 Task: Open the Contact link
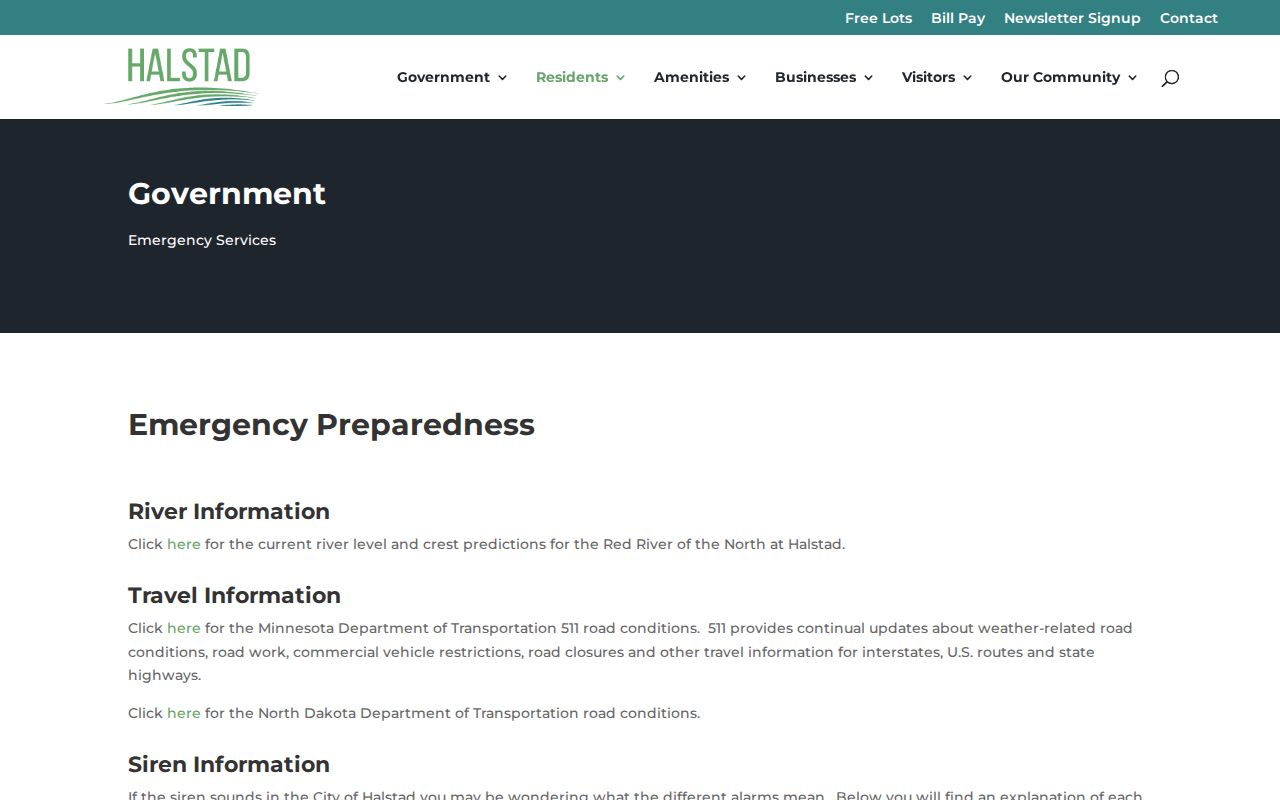tap(1189, 18)
